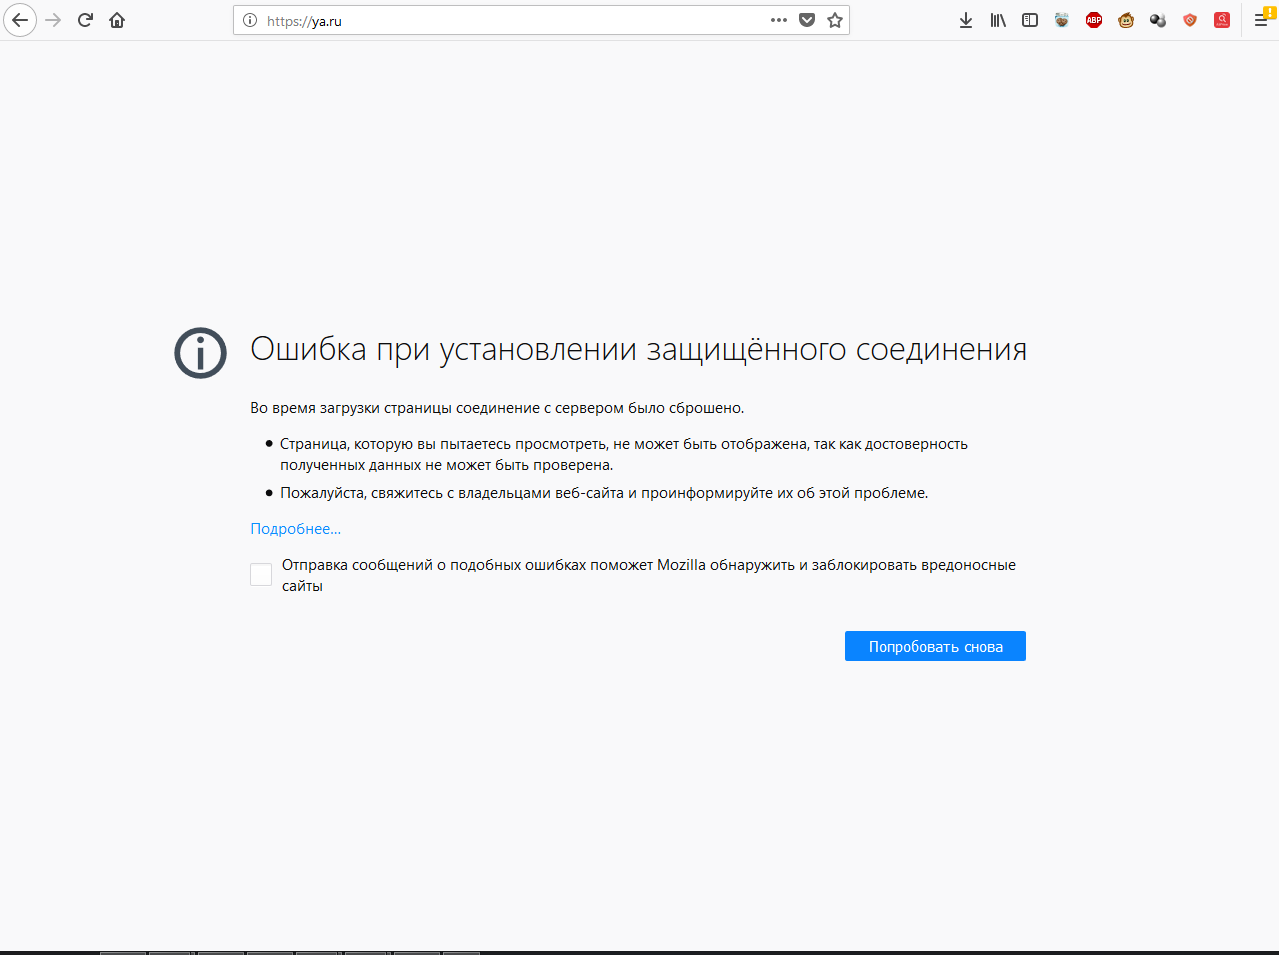
Task: Open the cookie jar extension
Action: pyautogui.click(x=1061, y=19)
